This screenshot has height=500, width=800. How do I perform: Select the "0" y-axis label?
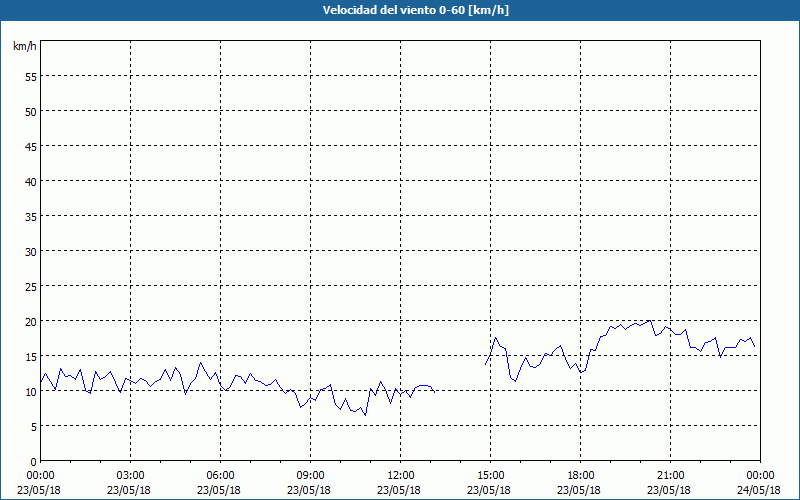(33, 462)
